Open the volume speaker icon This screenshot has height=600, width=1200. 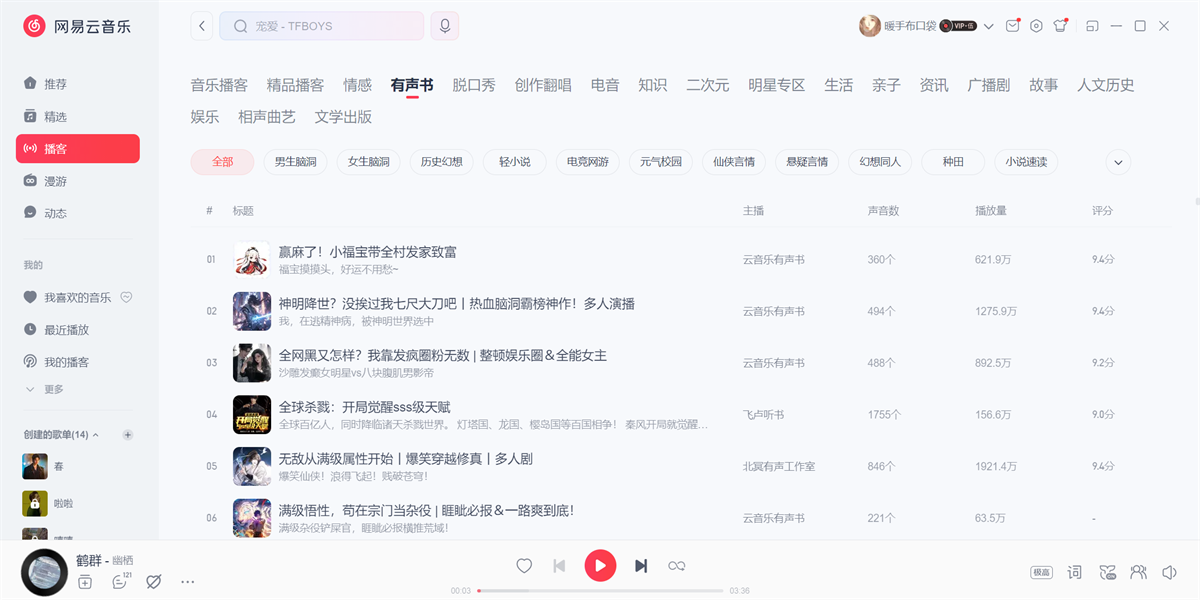1168,572
